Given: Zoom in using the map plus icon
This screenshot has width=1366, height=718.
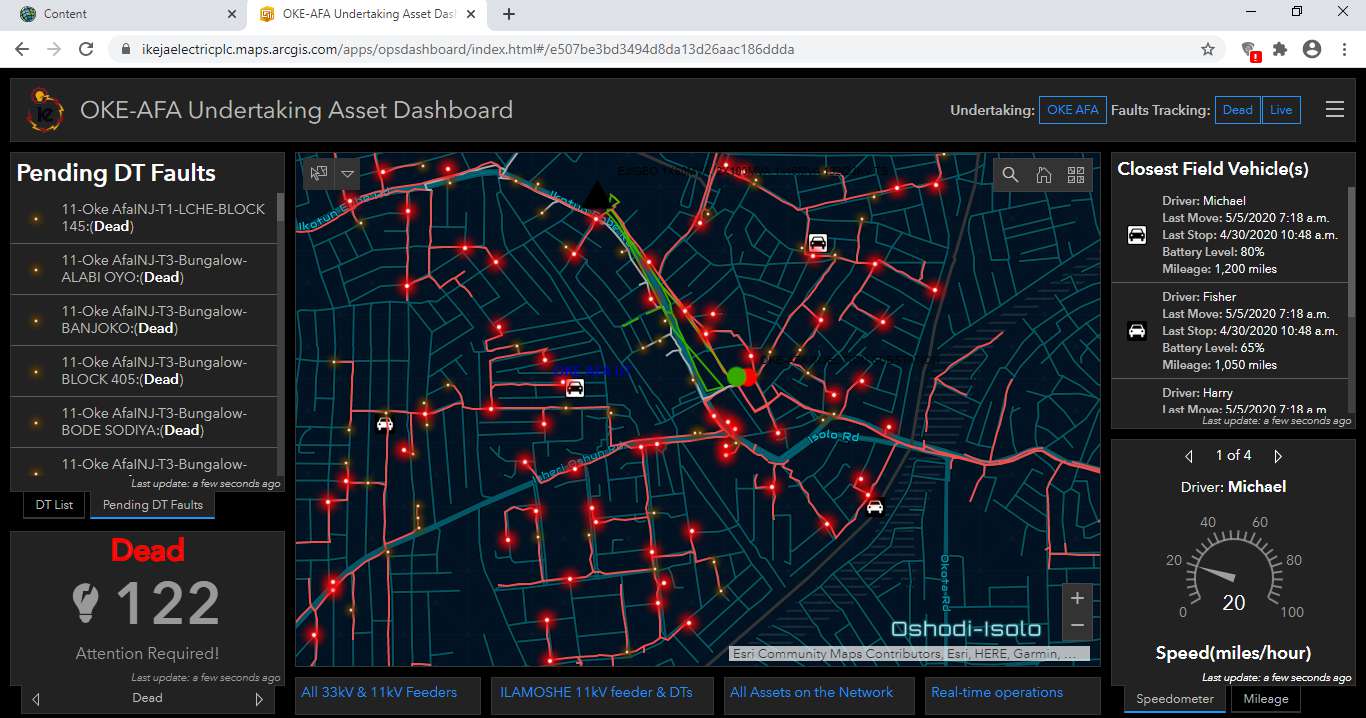Looking at the screenshot, I should tap(1077, 597).
